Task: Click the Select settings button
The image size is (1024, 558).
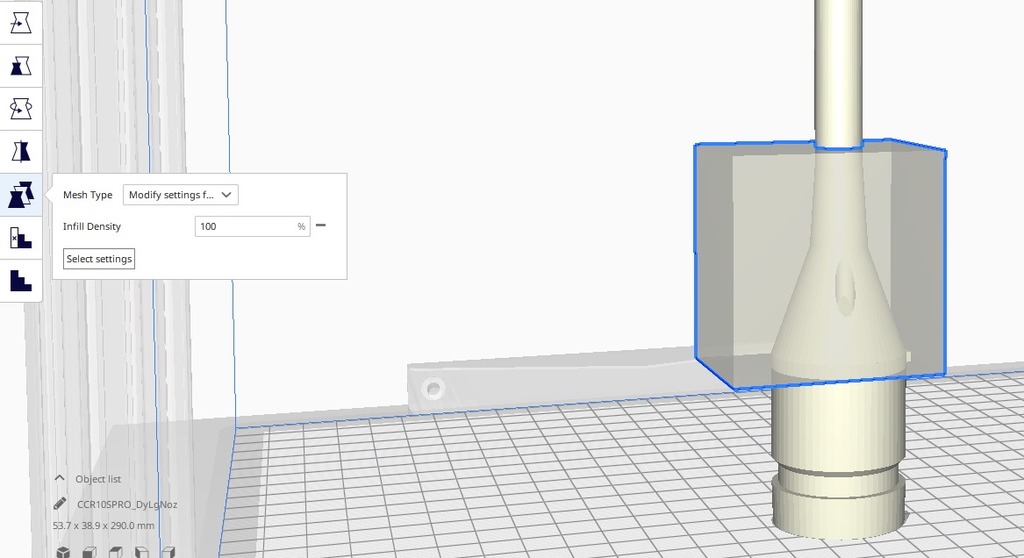Action: tap(99, 259)
